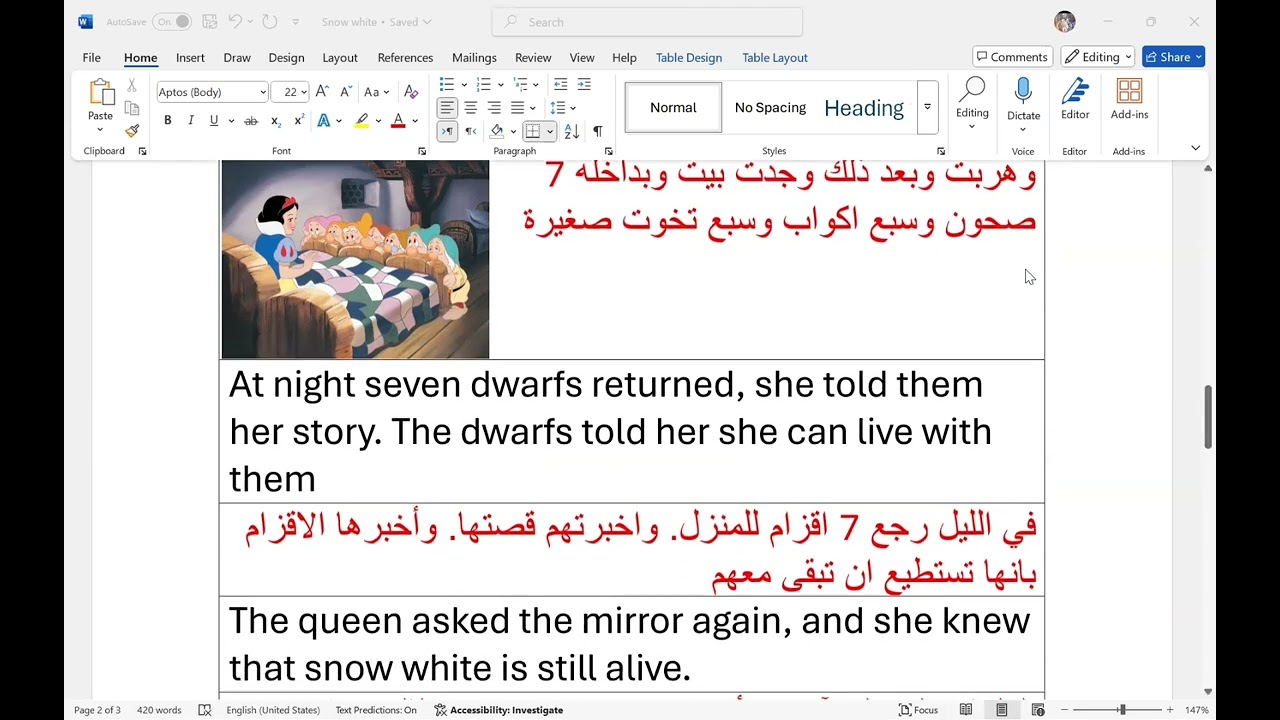Switch to the Insert tab
The width and height of the screenshot is (1280, 720).
190,57
